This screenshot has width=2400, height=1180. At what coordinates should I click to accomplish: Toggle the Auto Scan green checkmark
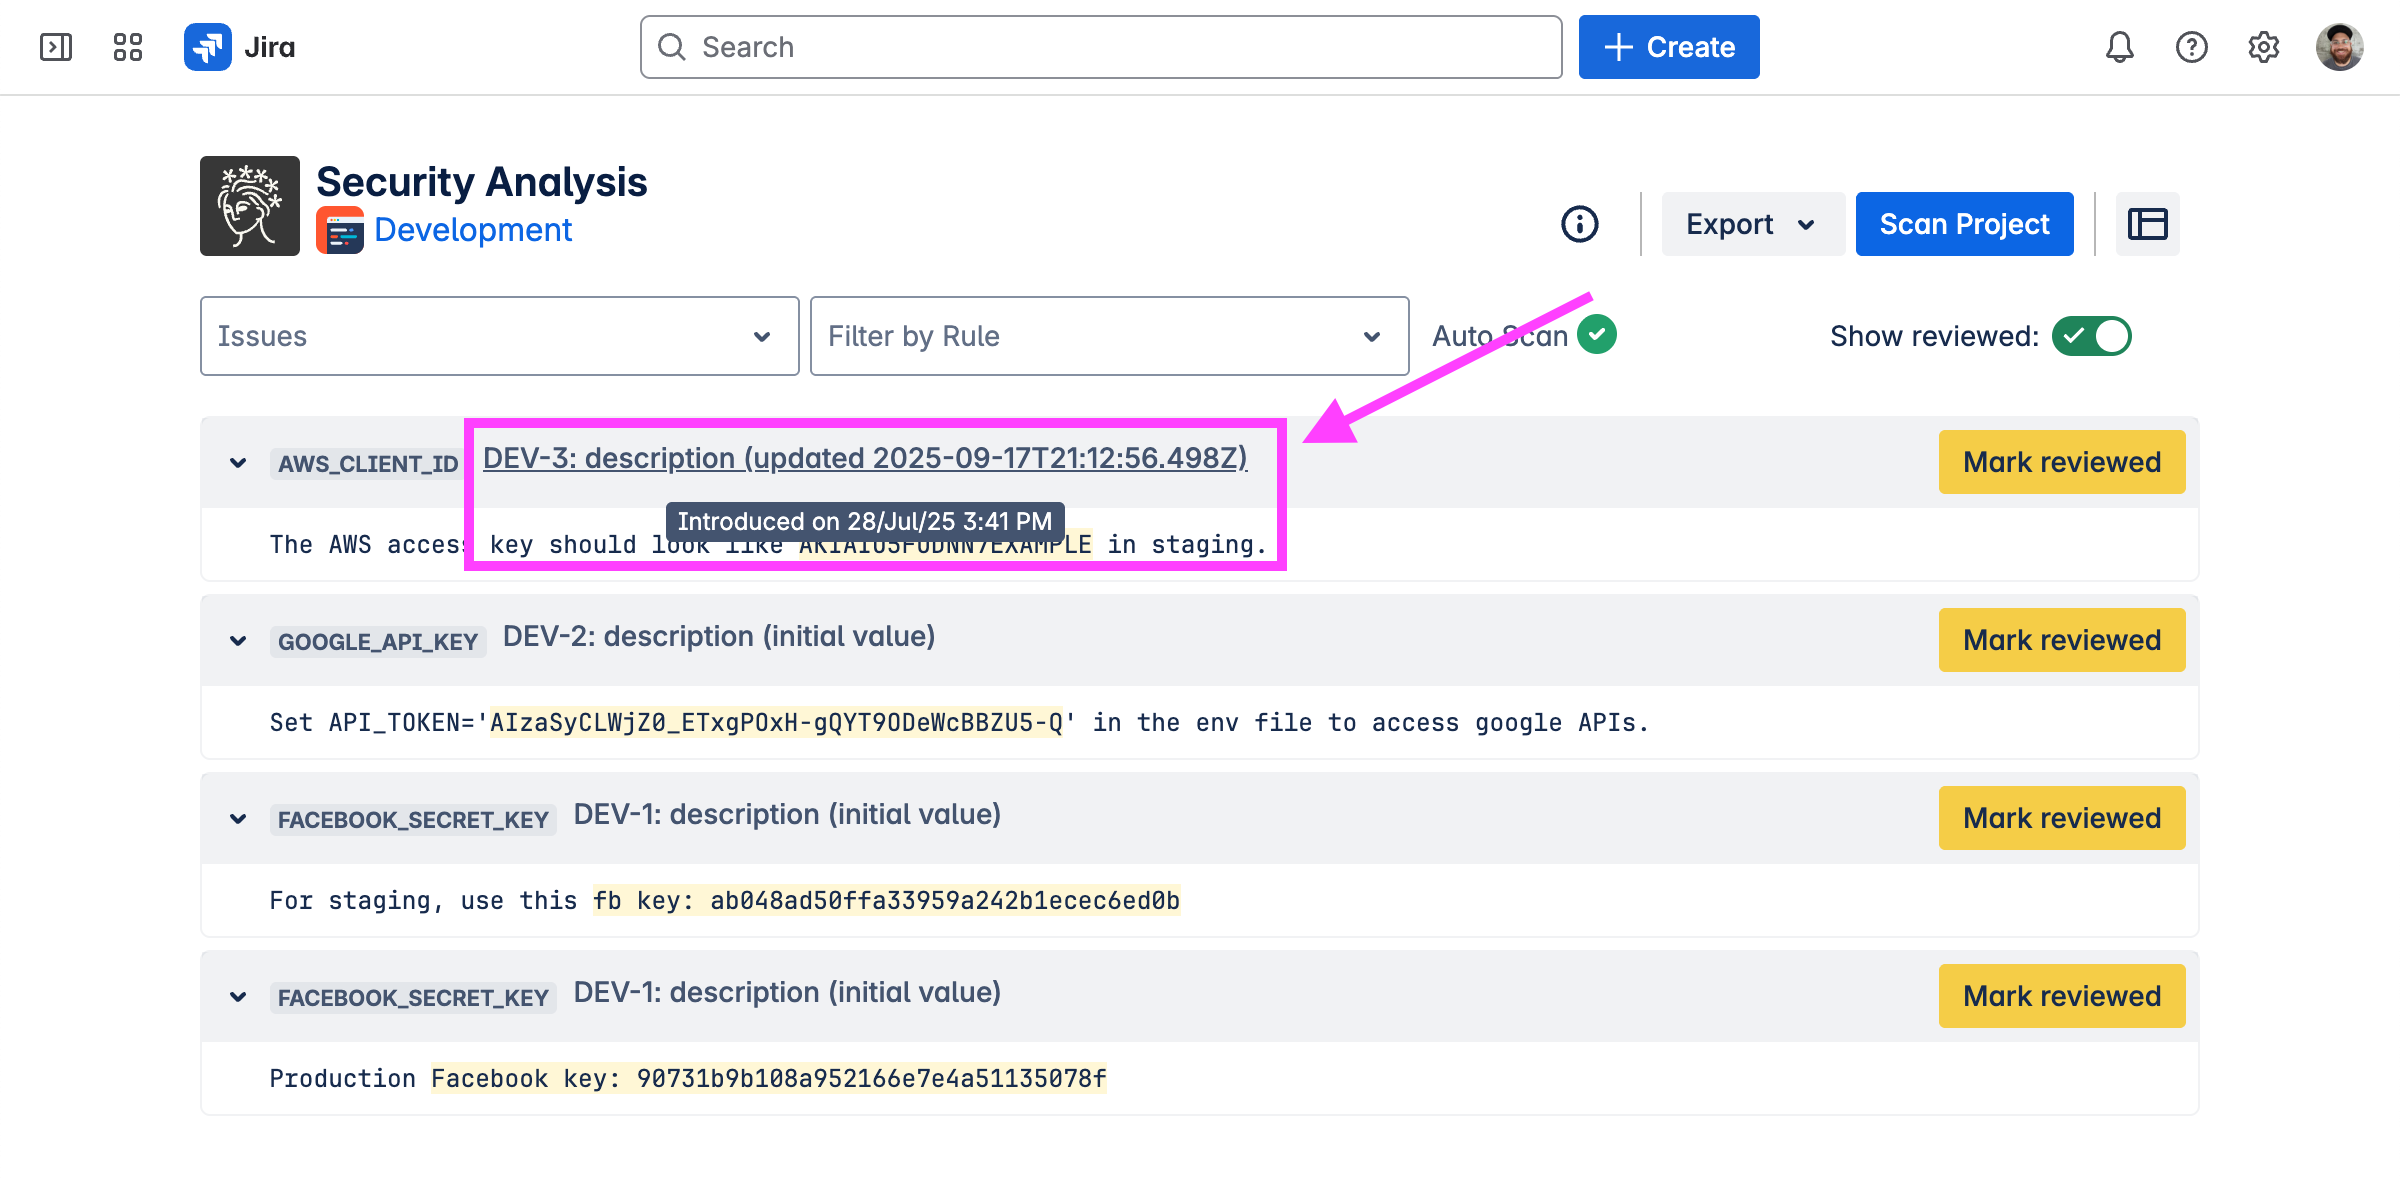pyautogui.click(x=1597, y=334)
